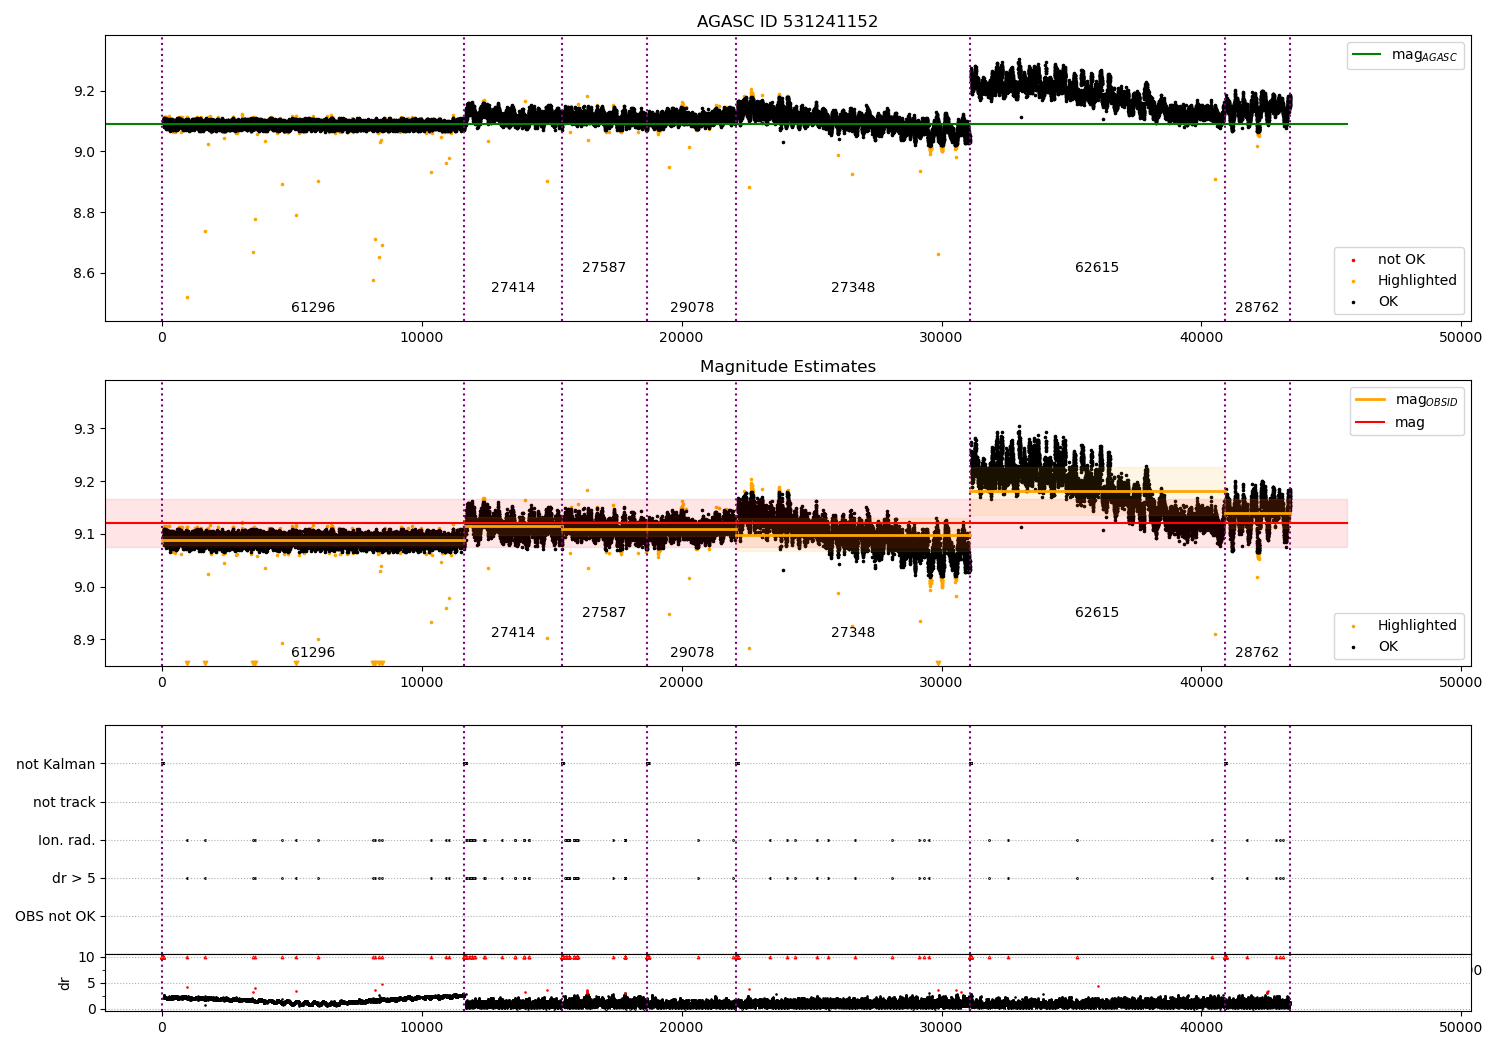
Task: Click the 'Magnitude Estimates' plot title
Action: click(x=787, y=367)
